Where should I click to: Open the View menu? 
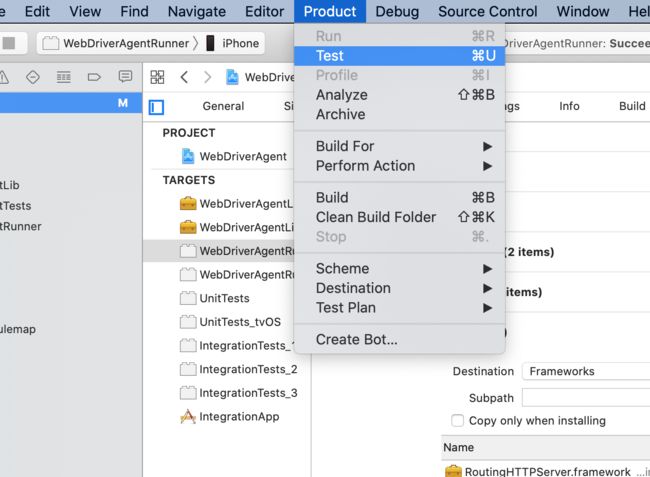coord(85,11)
